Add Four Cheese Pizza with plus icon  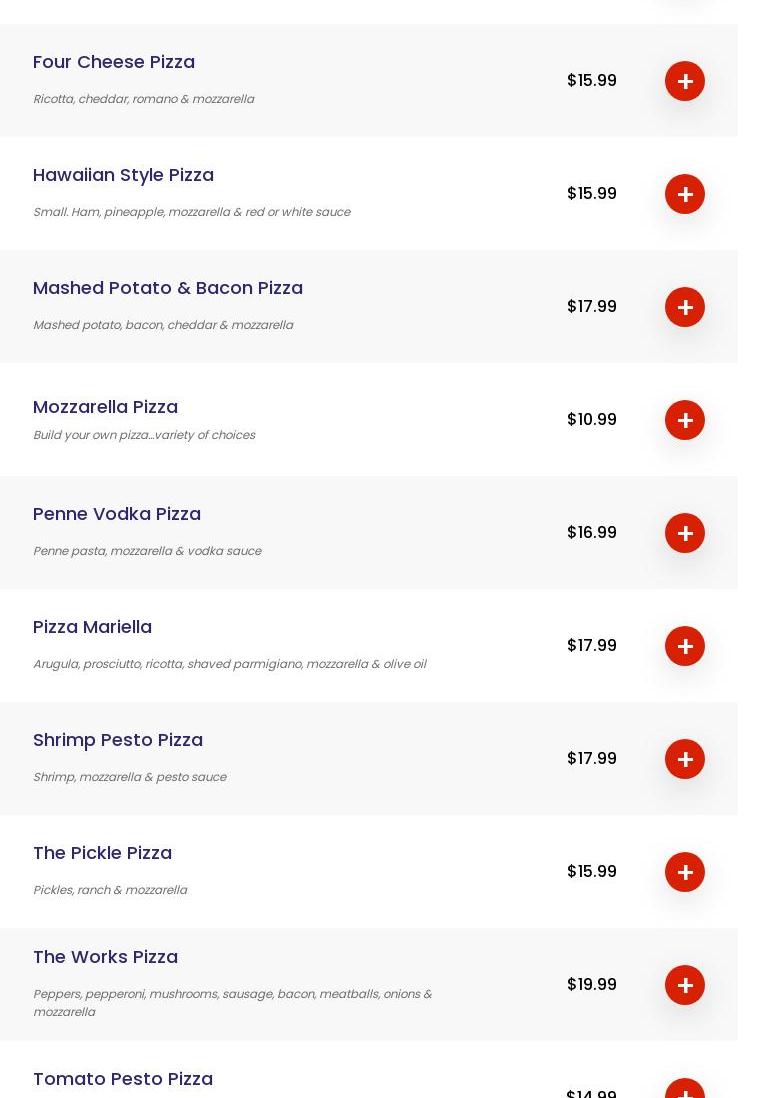tap(685, 81)
